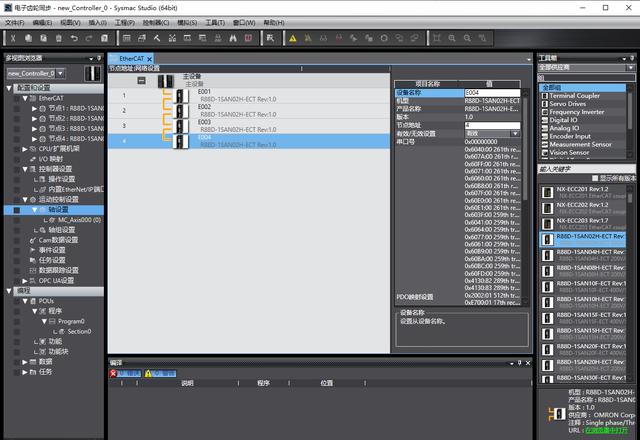Click the Zoom In magnifier toolbar icon
Screen dimensions: 640x440
tap(452, 38)
